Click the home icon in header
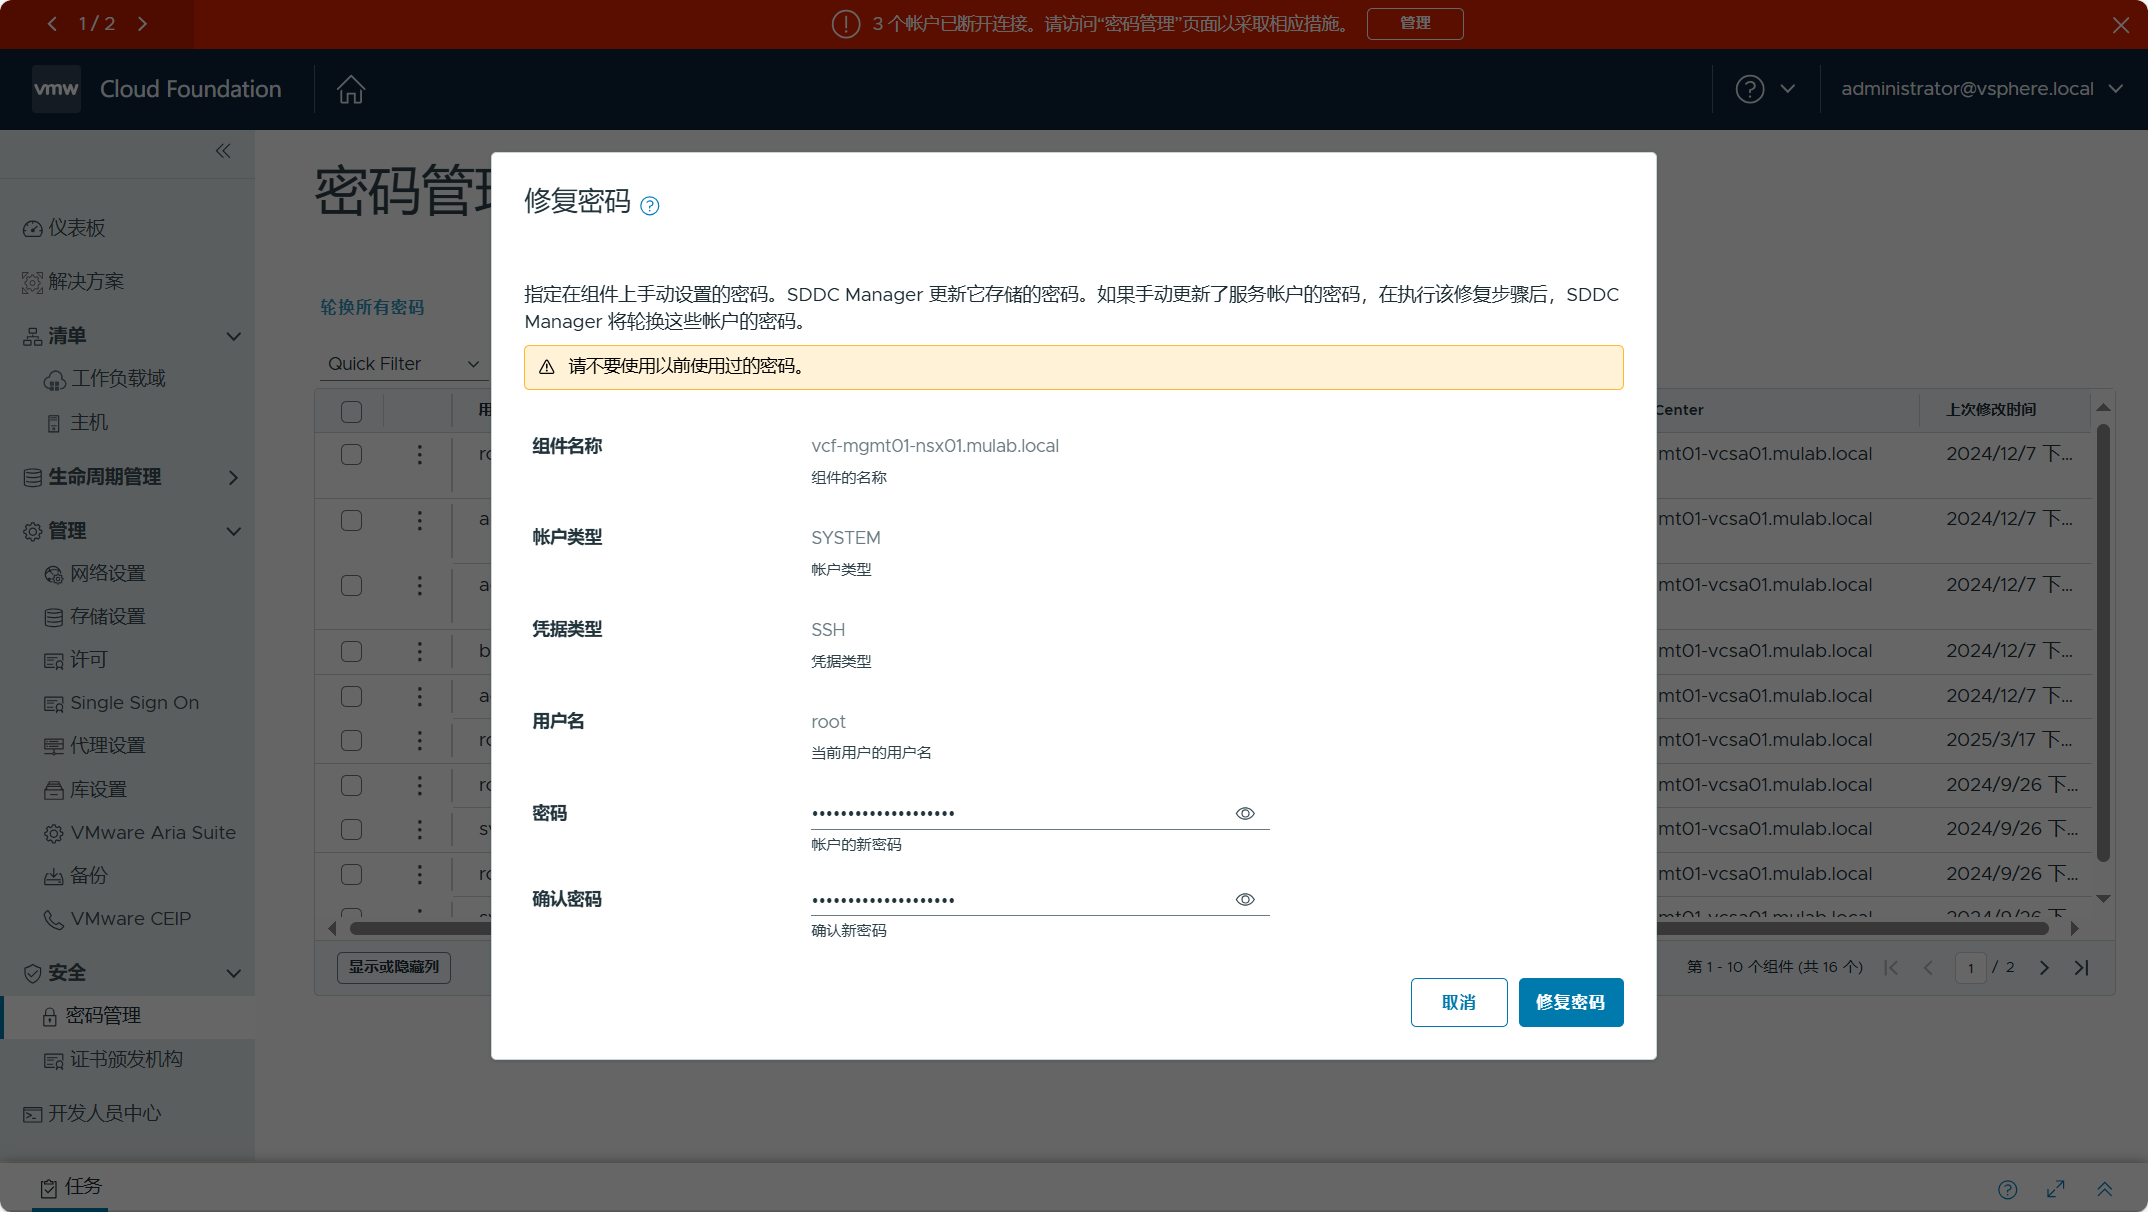Viewport: 2148px width, 1212px height. pyautogui.click(x=350, y=89)
